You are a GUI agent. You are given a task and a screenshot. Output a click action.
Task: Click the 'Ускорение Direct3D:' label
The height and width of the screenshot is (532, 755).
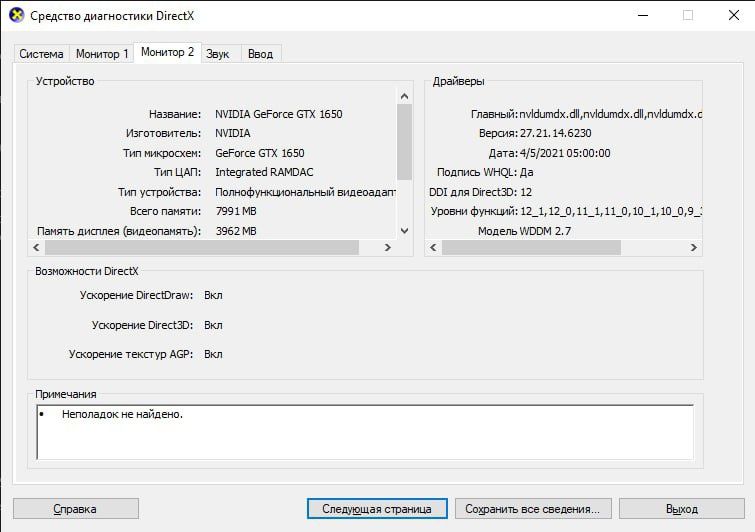coord(142,325)
